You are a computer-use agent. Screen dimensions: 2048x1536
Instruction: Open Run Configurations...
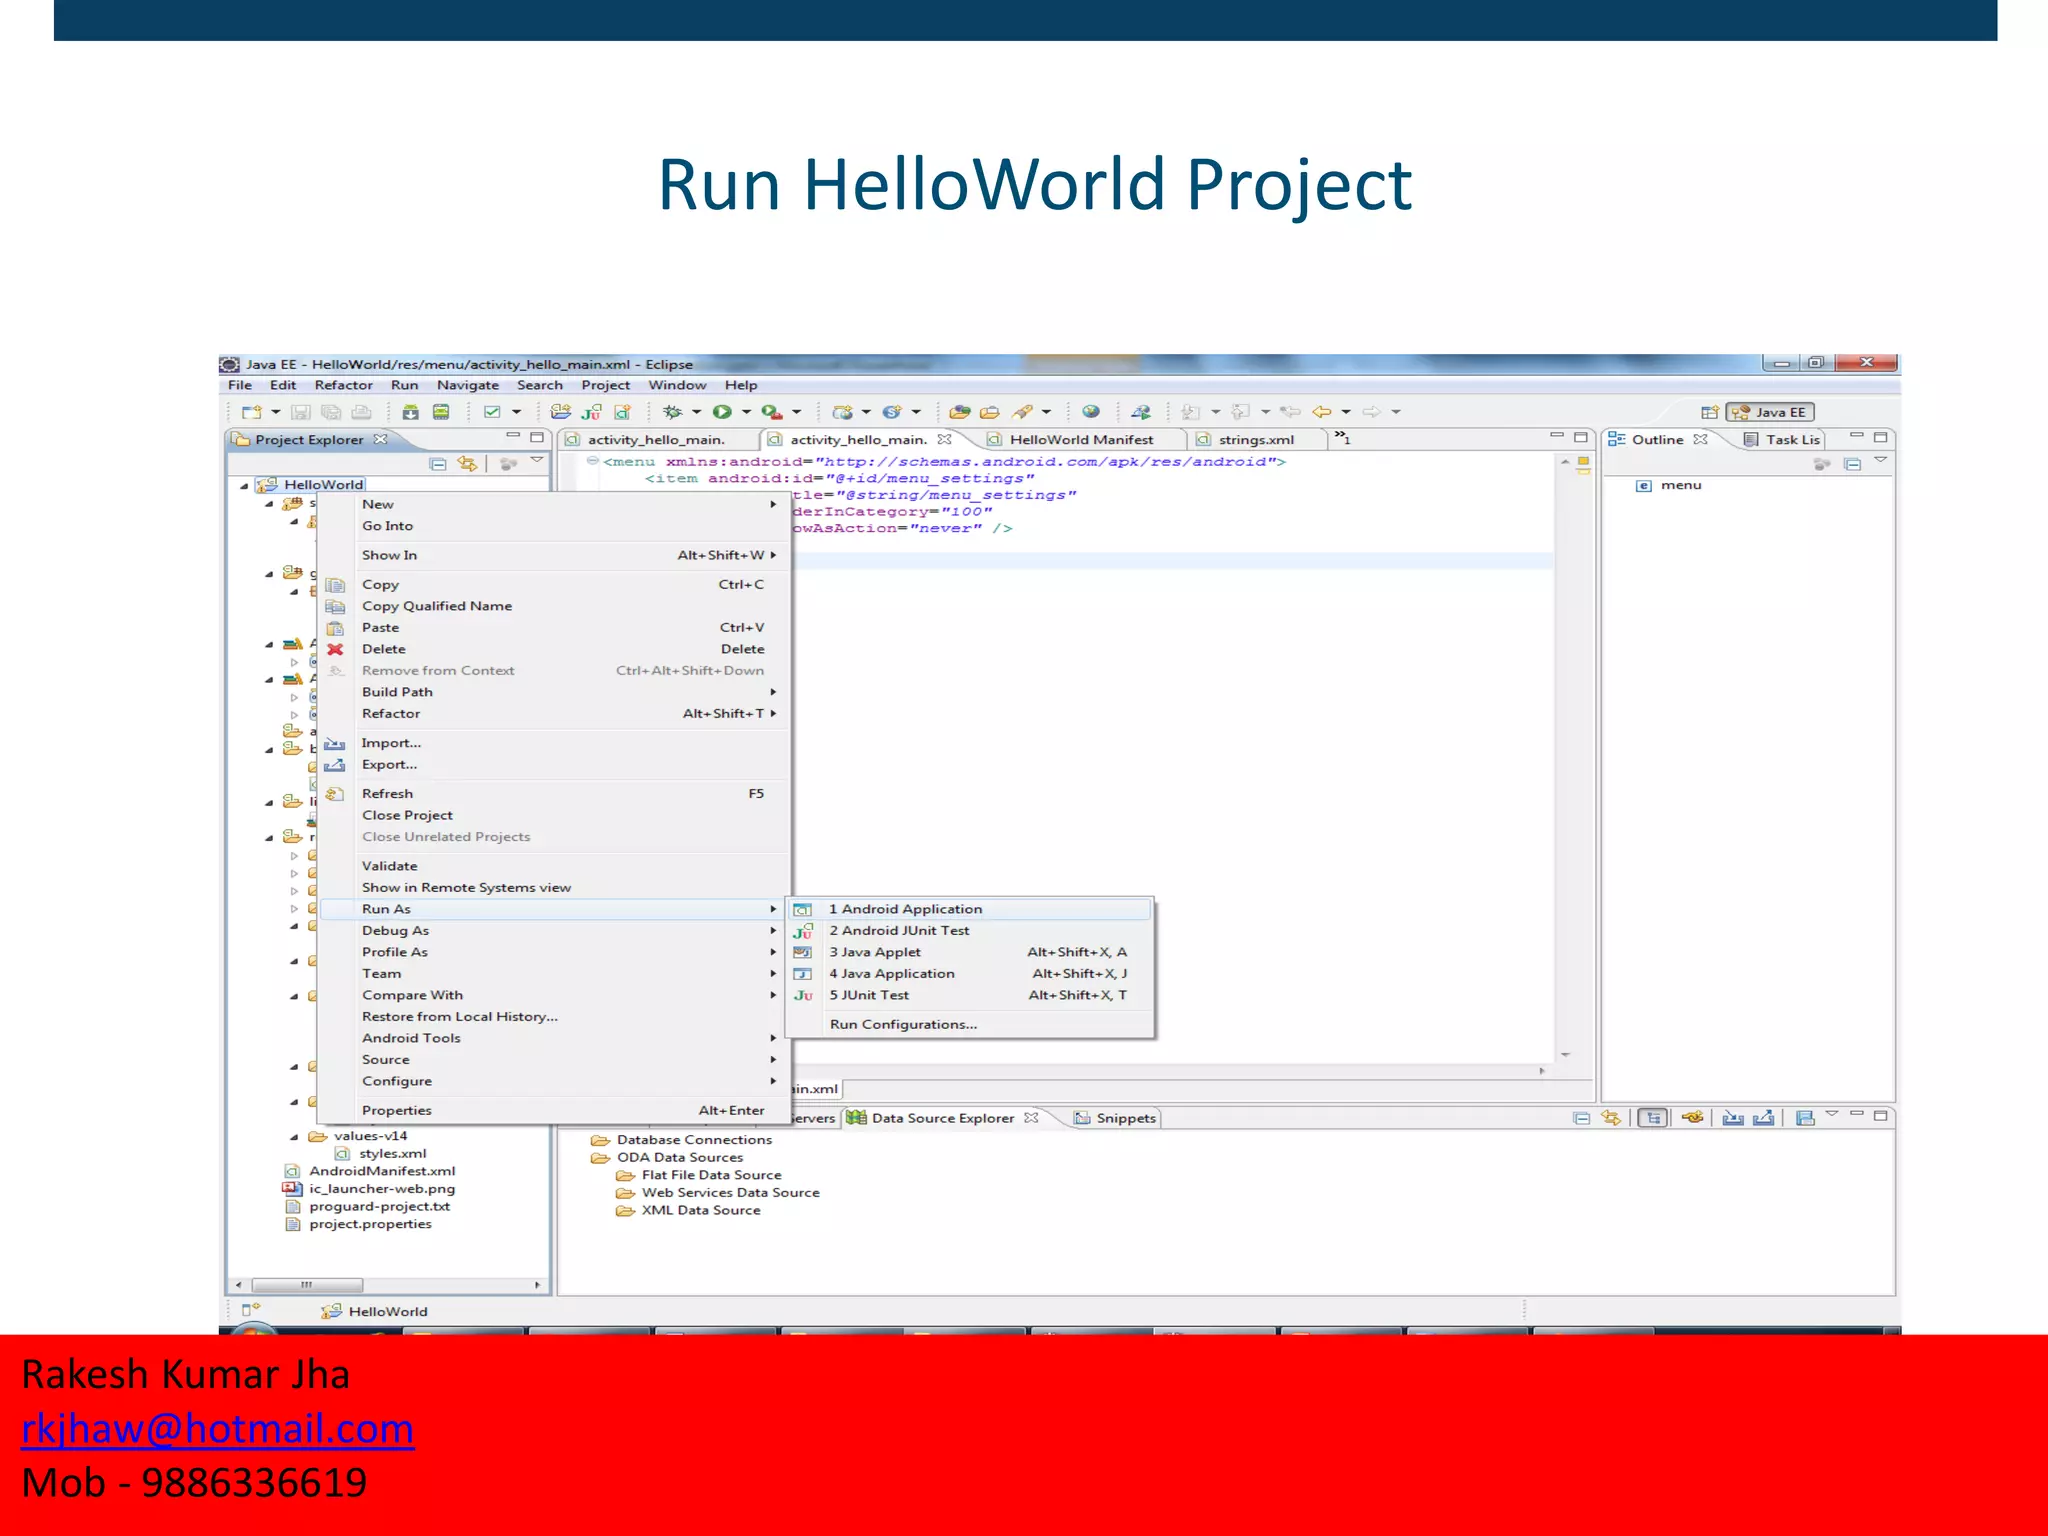(970, 1024)
